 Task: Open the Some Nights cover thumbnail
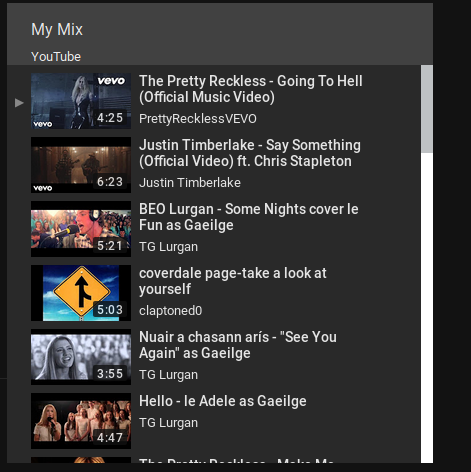pos(81,229)
